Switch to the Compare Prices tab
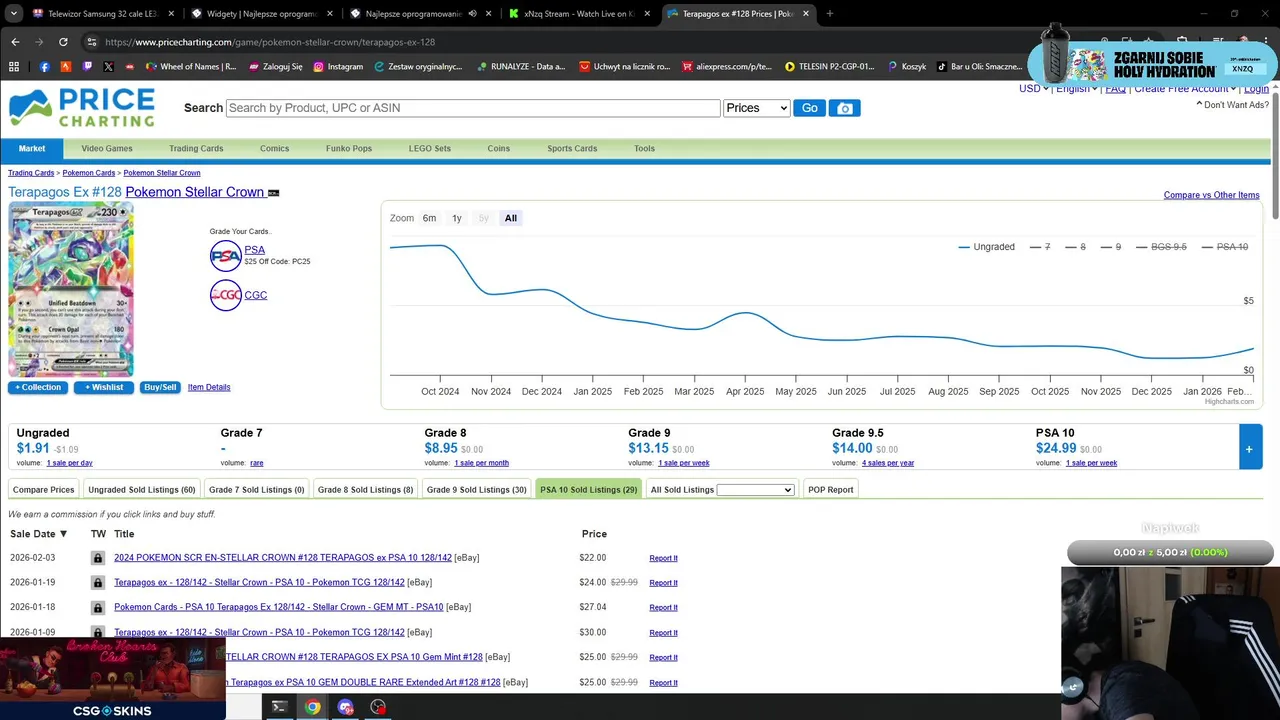1280x720 pixels. pyautogui.click(x=44, y=490)
